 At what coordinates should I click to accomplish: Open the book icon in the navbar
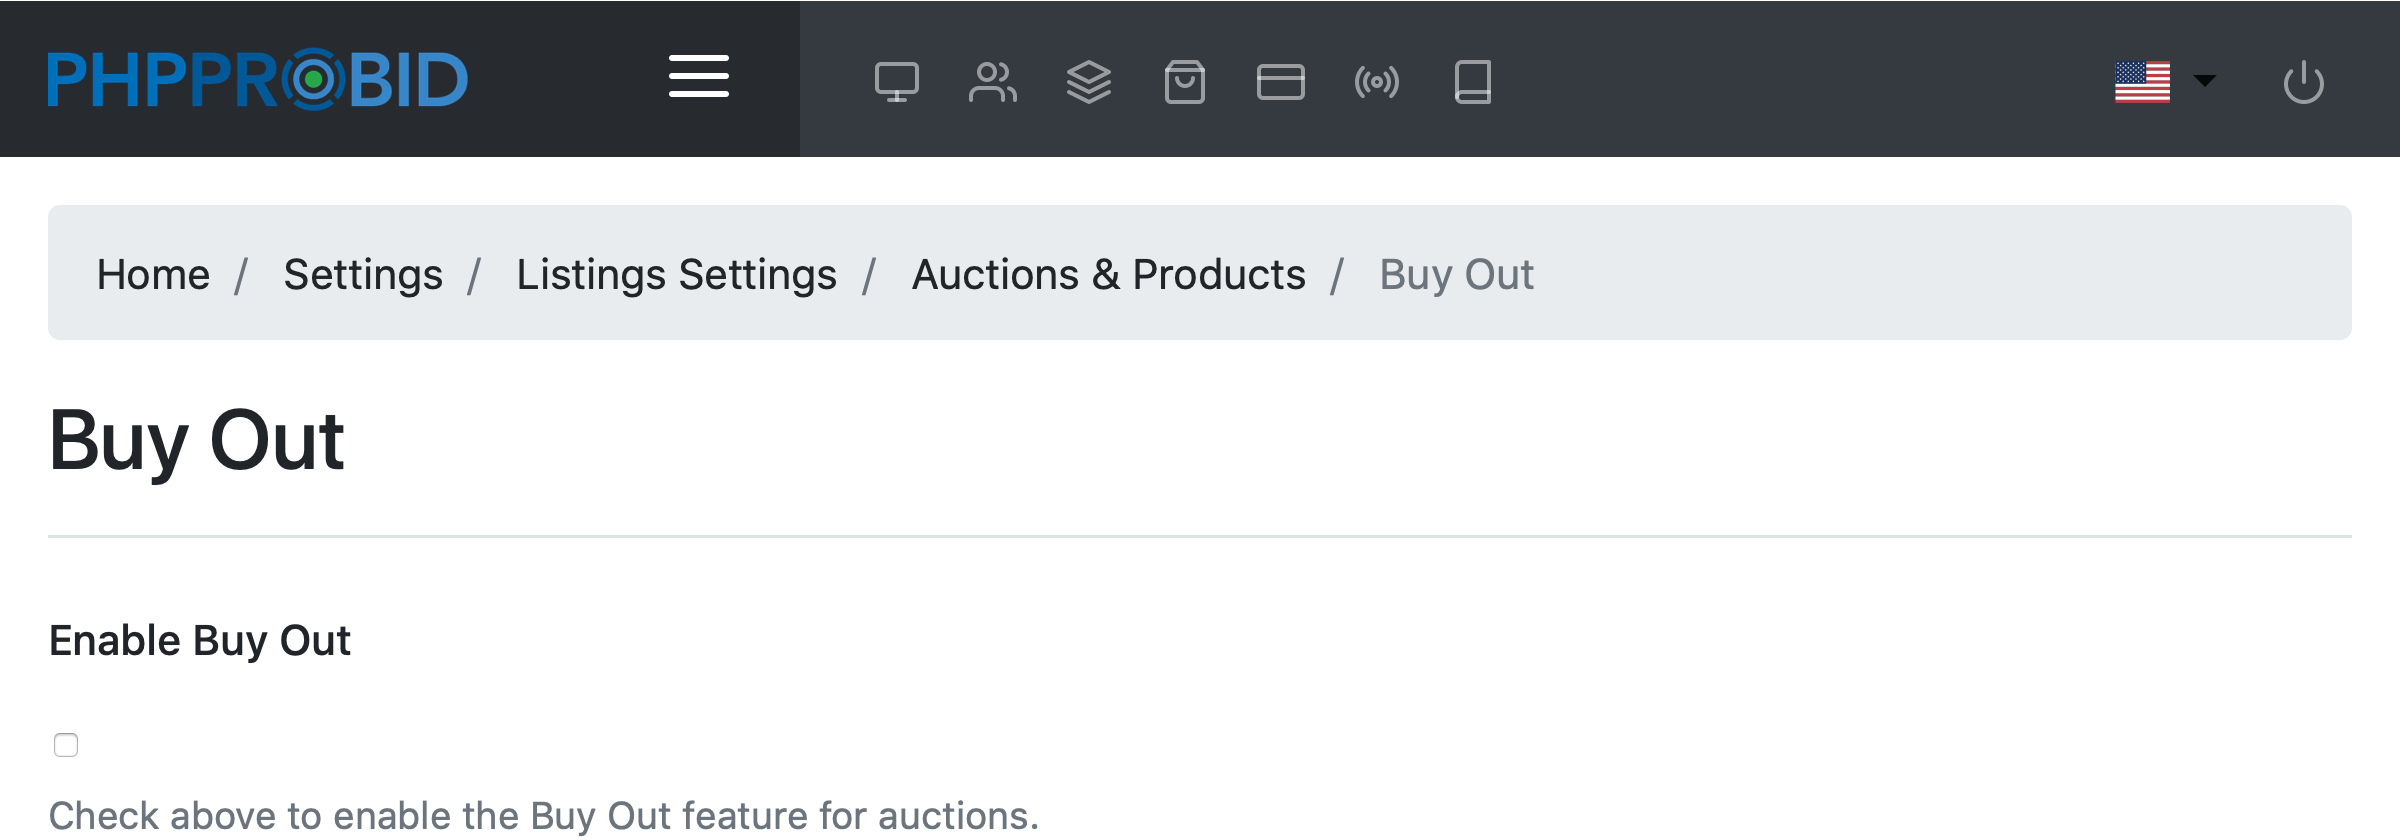pos(1473,82)
